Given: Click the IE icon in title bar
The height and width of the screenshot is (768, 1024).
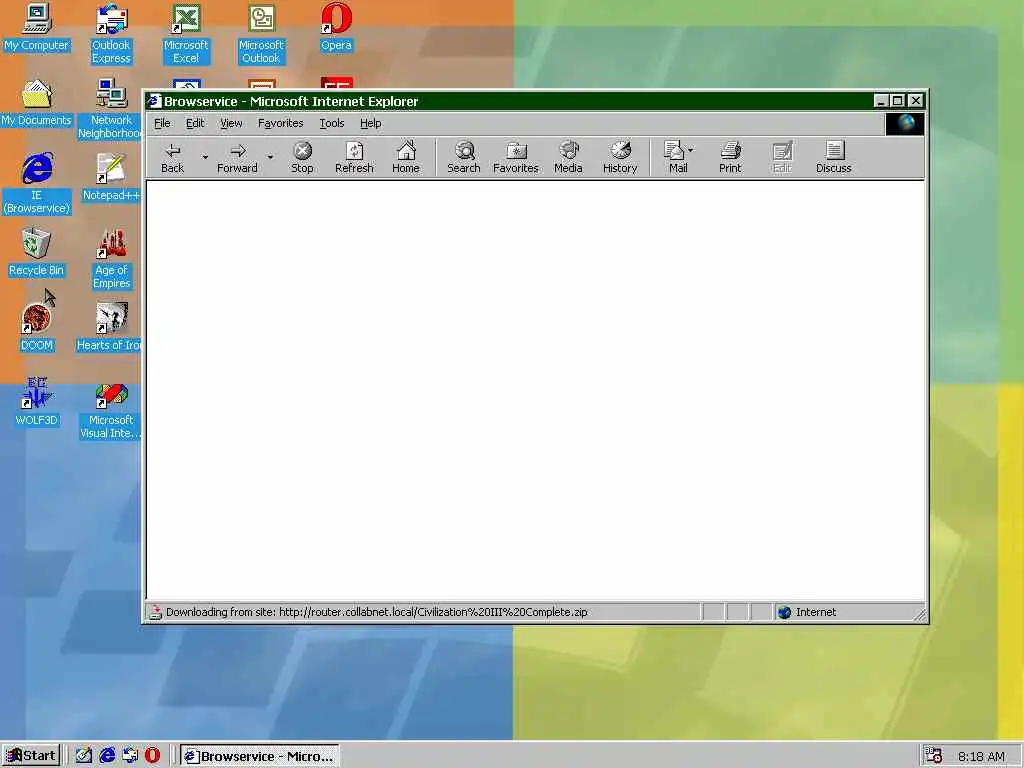Looking at the screenshot, I should click(154, 101).
